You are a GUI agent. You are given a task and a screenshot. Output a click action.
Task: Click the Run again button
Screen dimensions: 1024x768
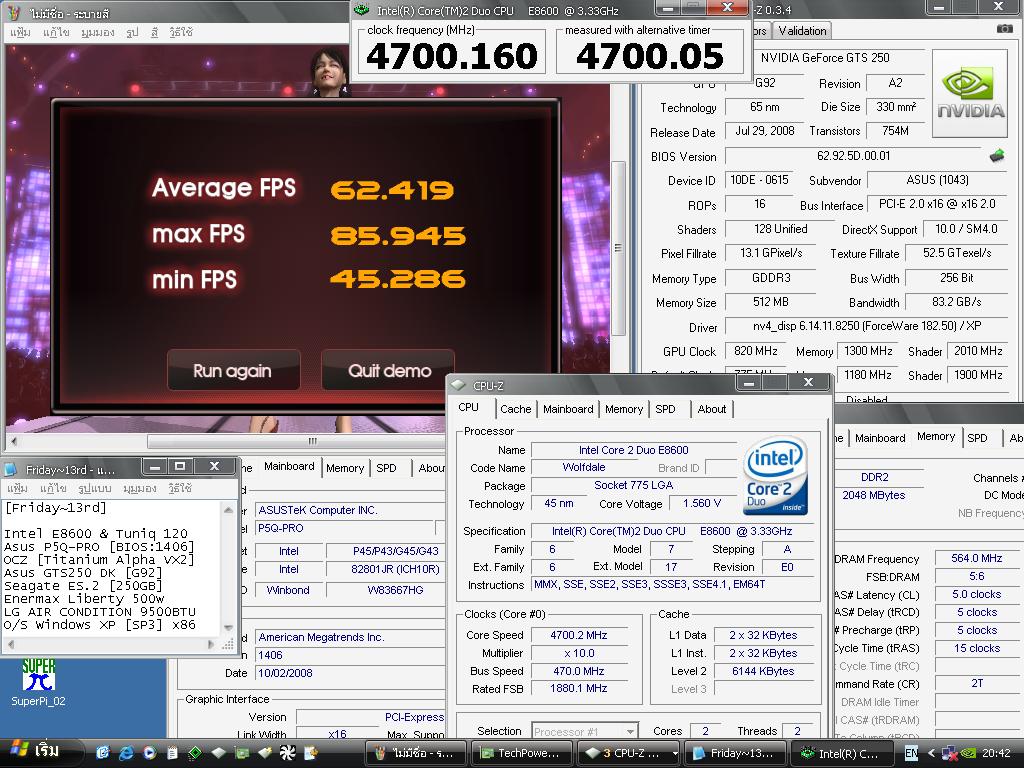click(x=232, y=370)
